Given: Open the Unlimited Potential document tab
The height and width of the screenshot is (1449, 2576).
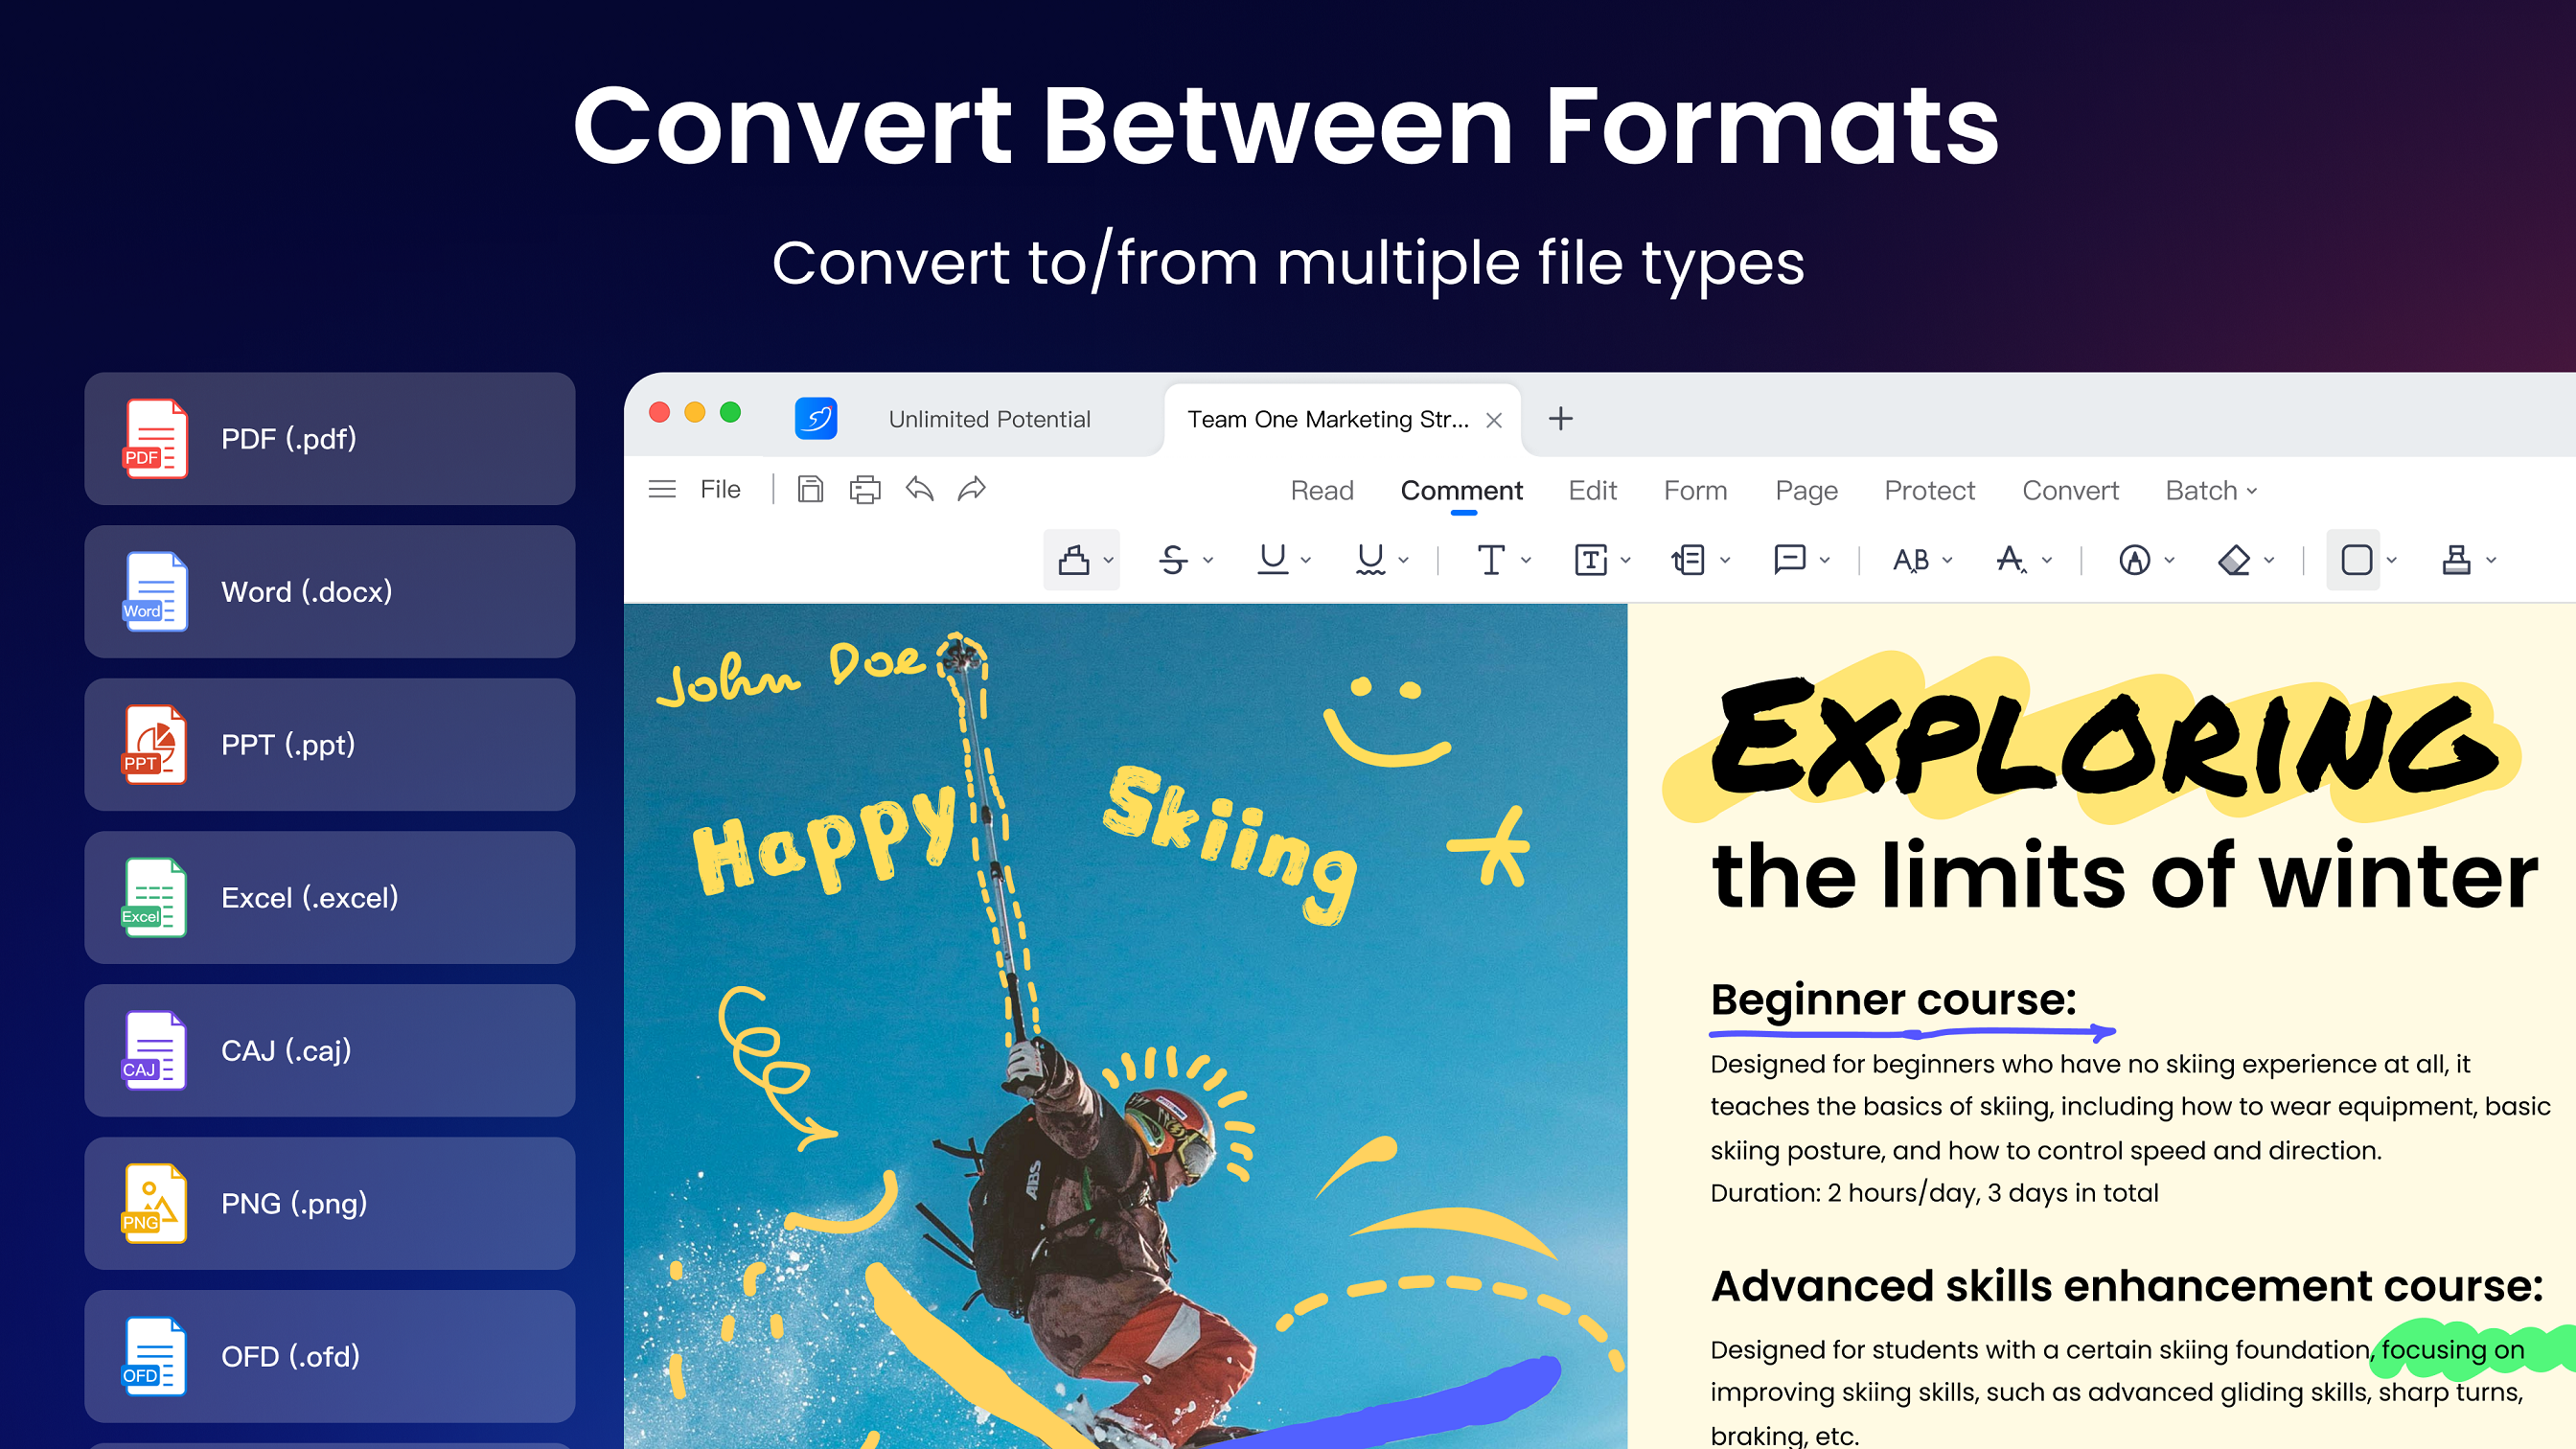Looking at the screenshot, I should (x=989, y=419).
